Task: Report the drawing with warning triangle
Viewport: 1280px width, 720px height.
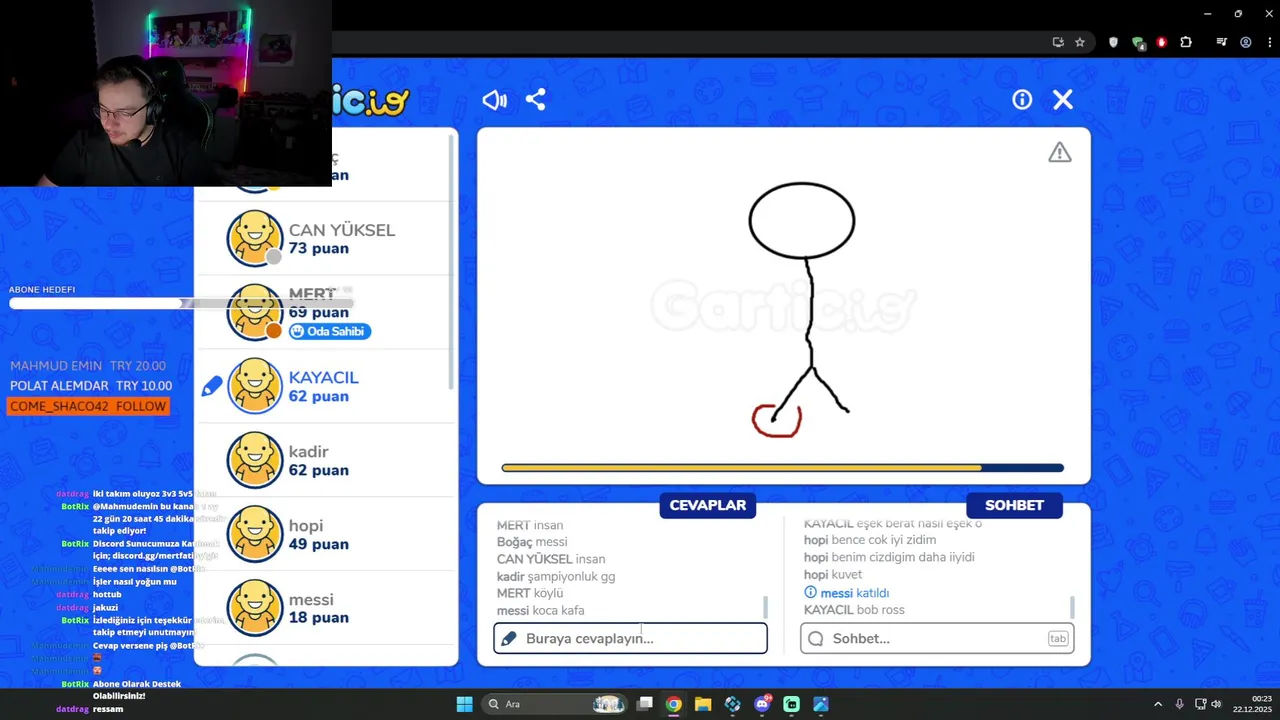Action: coord(1060,152)
